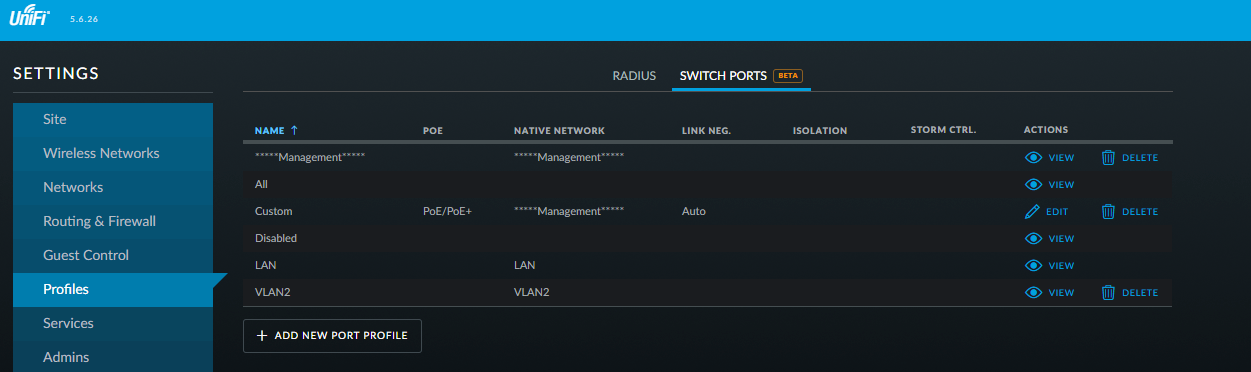Click the UniFi logo in the header
The height and width of the screenshot is (372, 1251).
31,18
